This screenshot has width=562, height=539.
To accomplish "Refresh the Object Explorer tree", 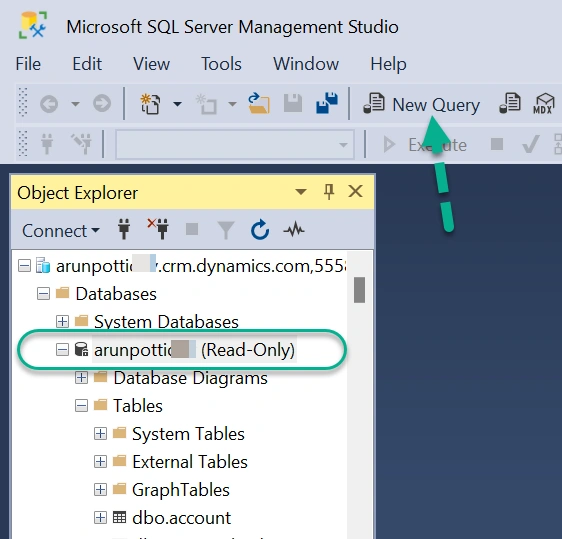I will click(x=260, y=229).
